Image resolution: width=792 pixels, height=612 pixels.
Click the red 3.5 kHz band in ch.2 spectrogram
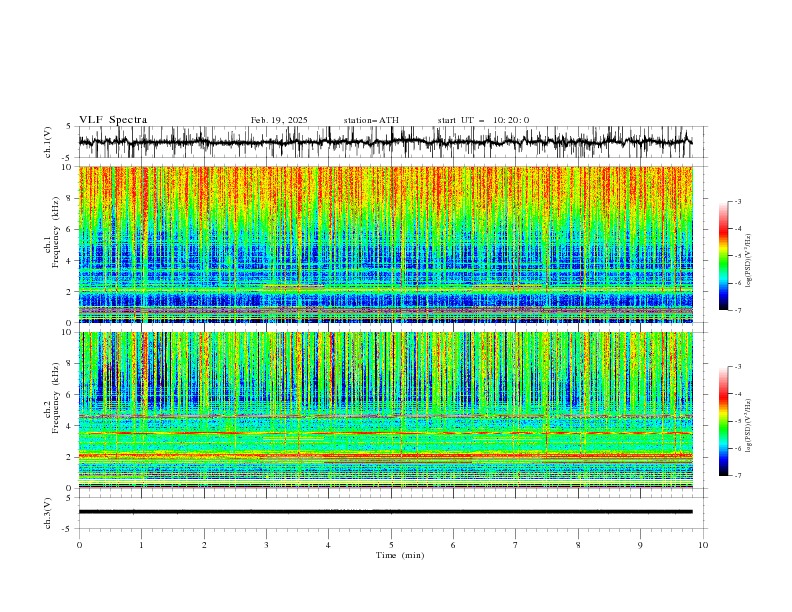point(386,433)
